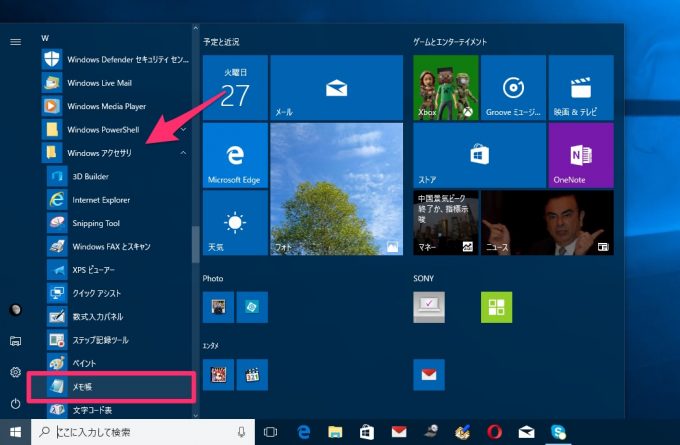
Task: Select the 予定と近況 group header
Action: (221, 42)
